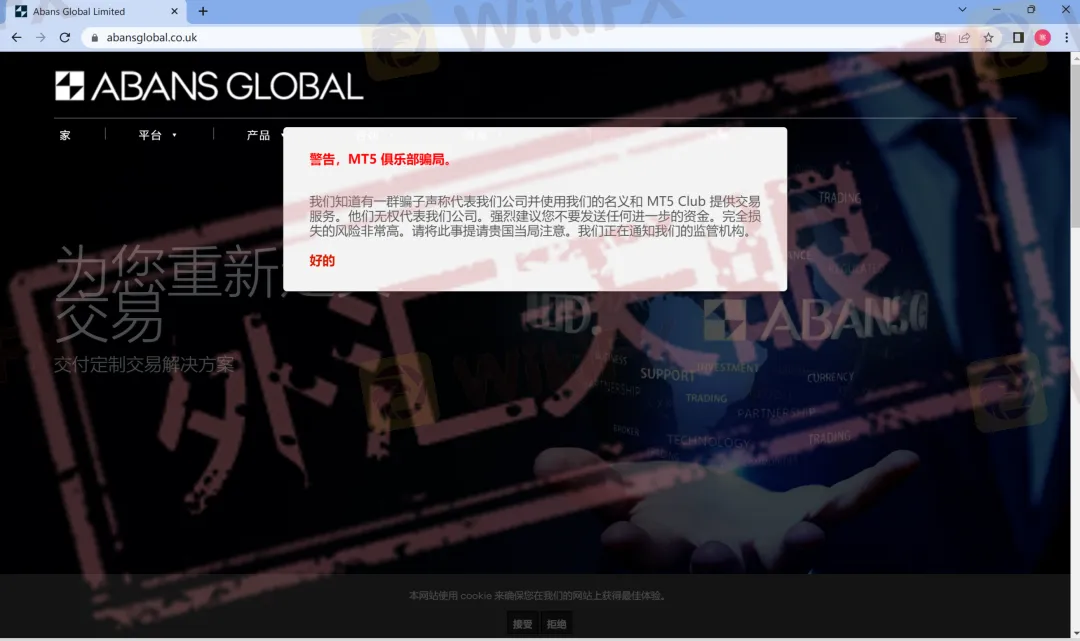The height and width of the screenshot is (641, 1080).
Task: Open the tab search chevron
Action: point(962,10)
